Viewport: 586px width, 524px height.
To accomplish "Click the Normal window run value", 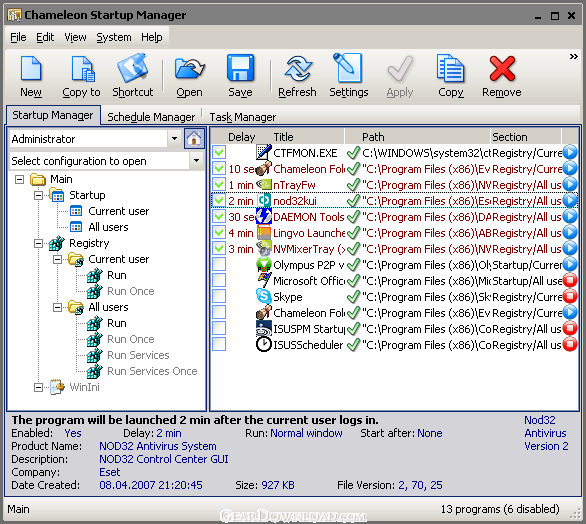I will 306,433.
